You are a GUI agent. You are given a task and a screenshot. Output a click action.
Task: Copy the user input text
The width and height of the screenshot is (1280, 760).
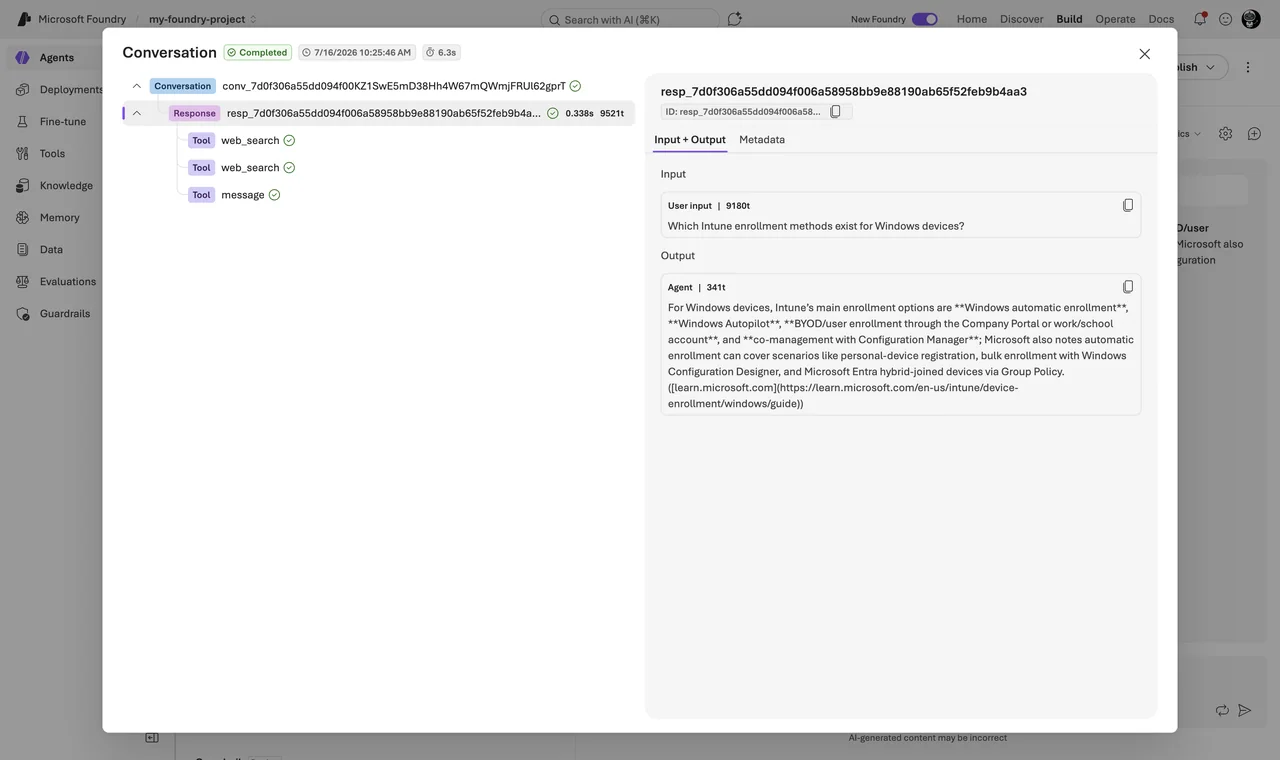coord(1128,205)
